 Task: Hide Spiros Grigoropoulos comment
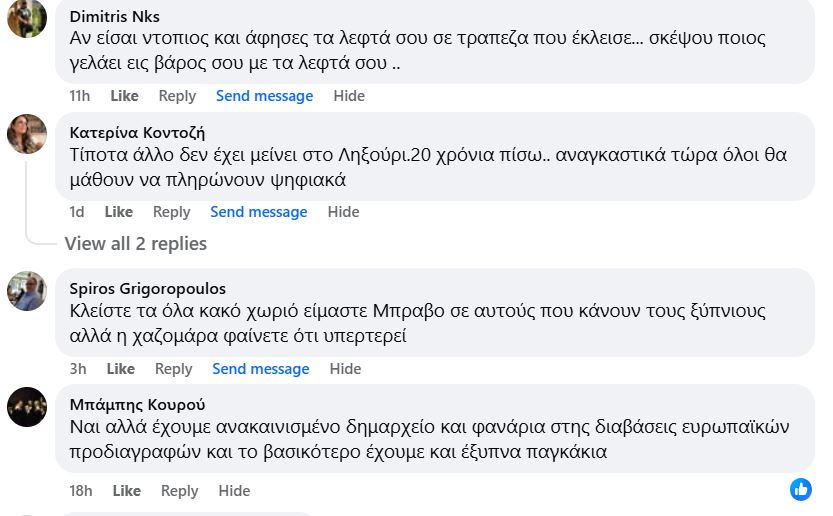[345, 369]
